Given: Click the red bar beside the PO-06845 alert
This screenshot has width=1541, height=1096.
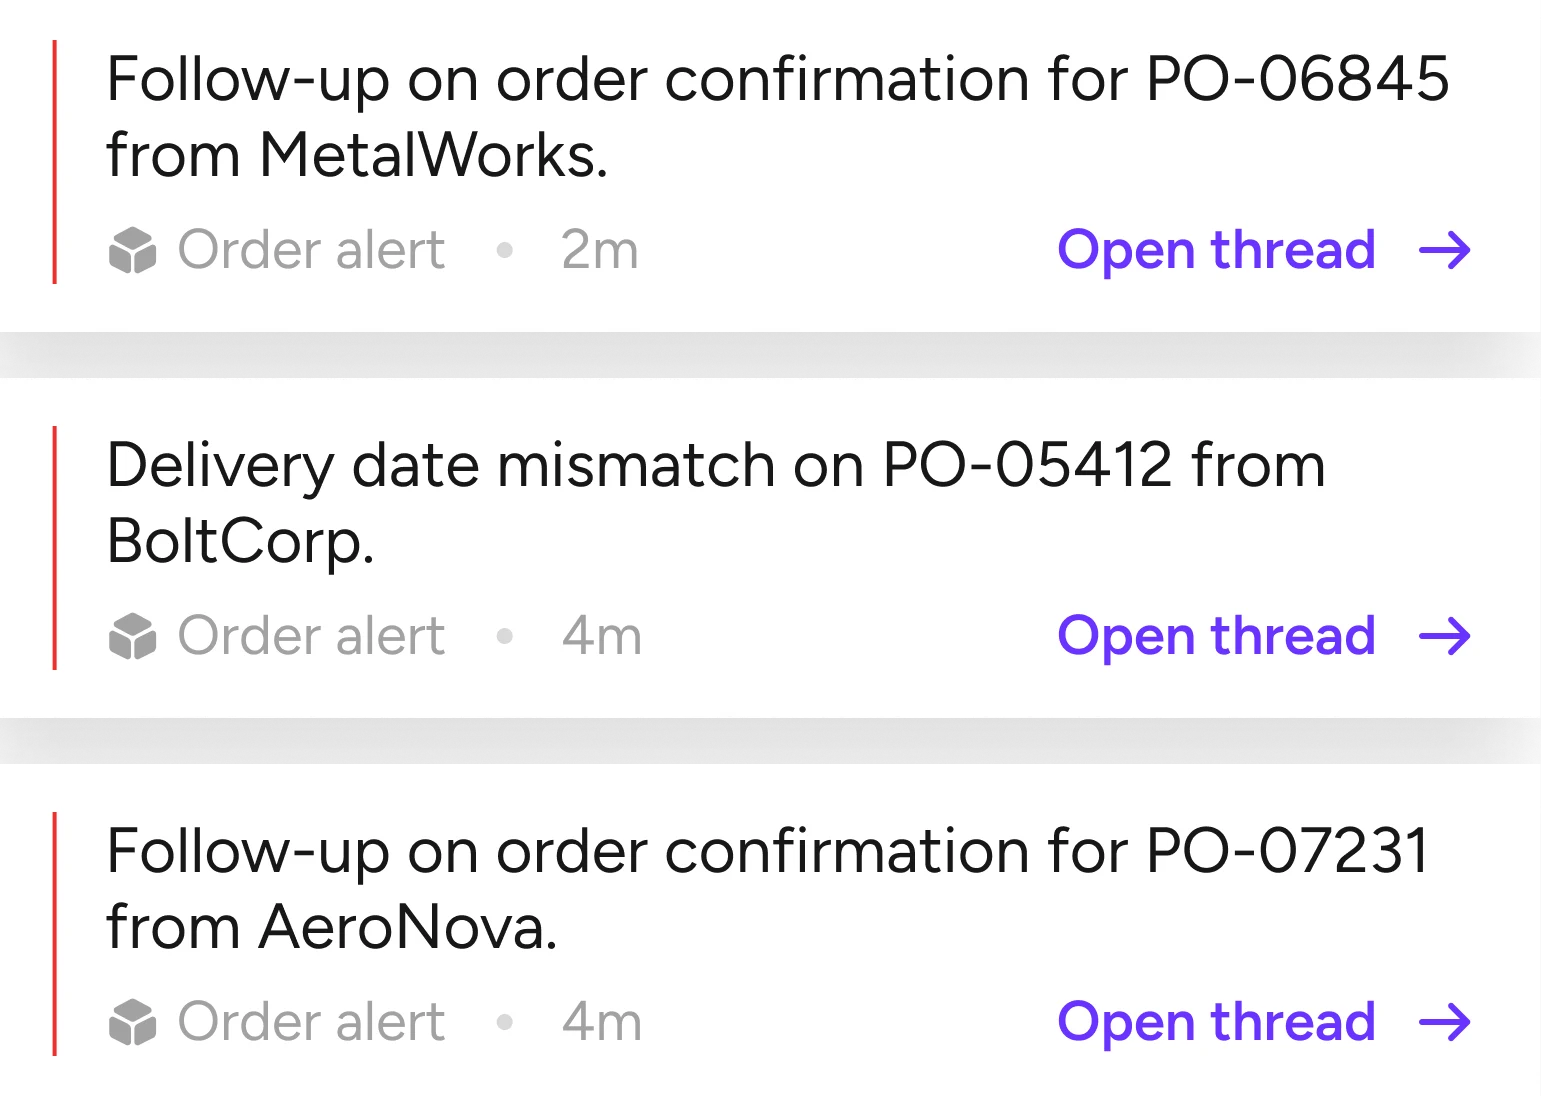Looking at the screenshot, I should coord(54,162).
